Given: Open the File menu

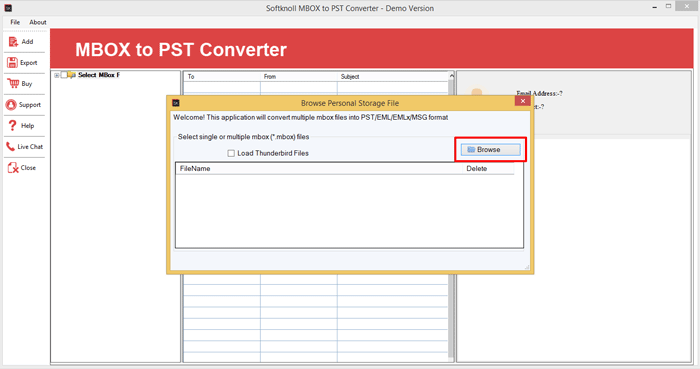Looking at the screenshot, I should [15, 22].
